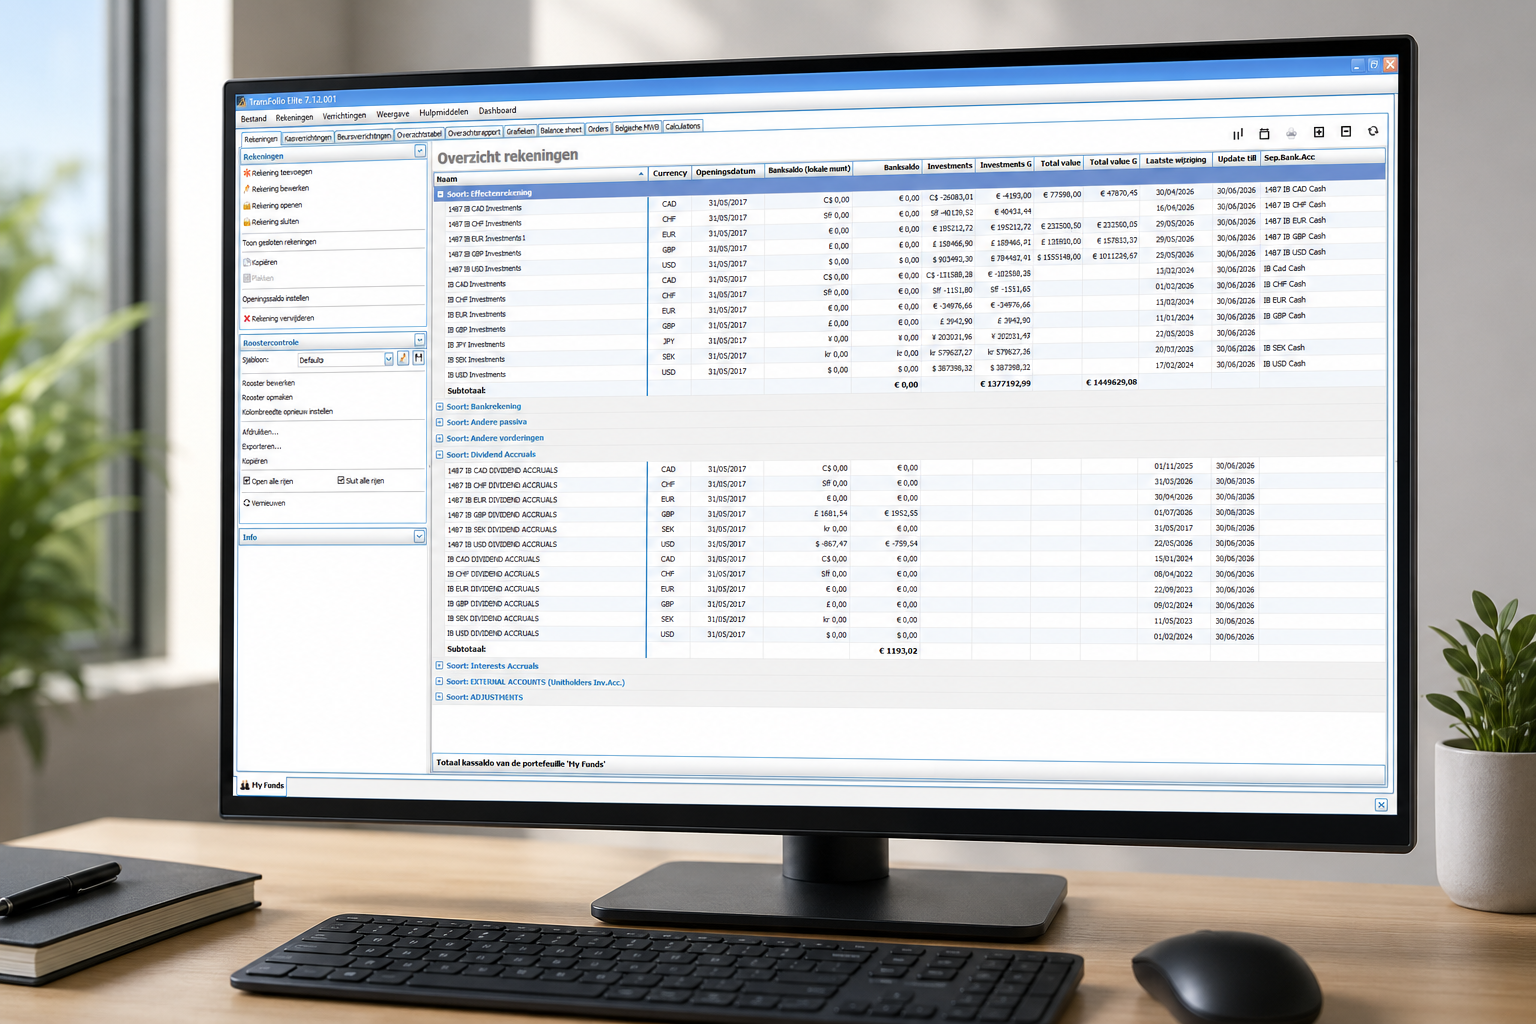Open the calendar icon in top toolbar
Screen dimensions: 1536x1024
tap(1264, 133)
